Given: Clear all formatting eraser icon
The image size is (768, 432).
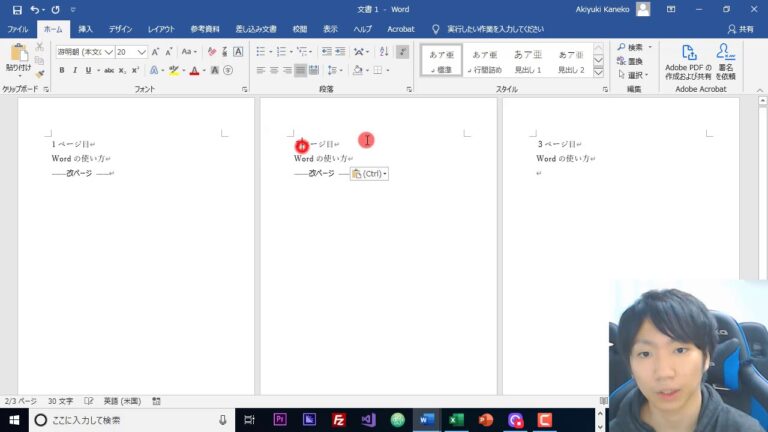Looking at the screenshot, I should [x=212, y=52].
